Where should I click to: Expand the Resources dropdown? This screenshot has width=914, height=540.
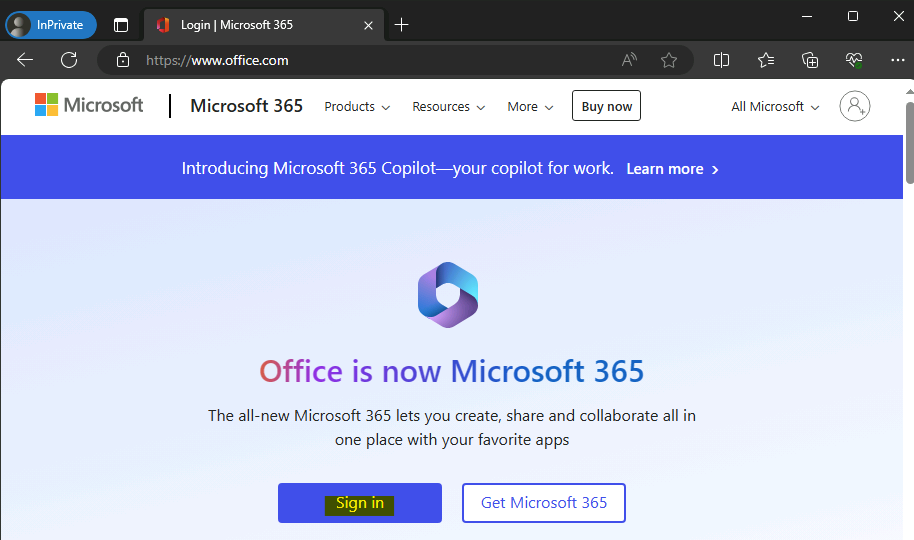click(x=448, y=107)
